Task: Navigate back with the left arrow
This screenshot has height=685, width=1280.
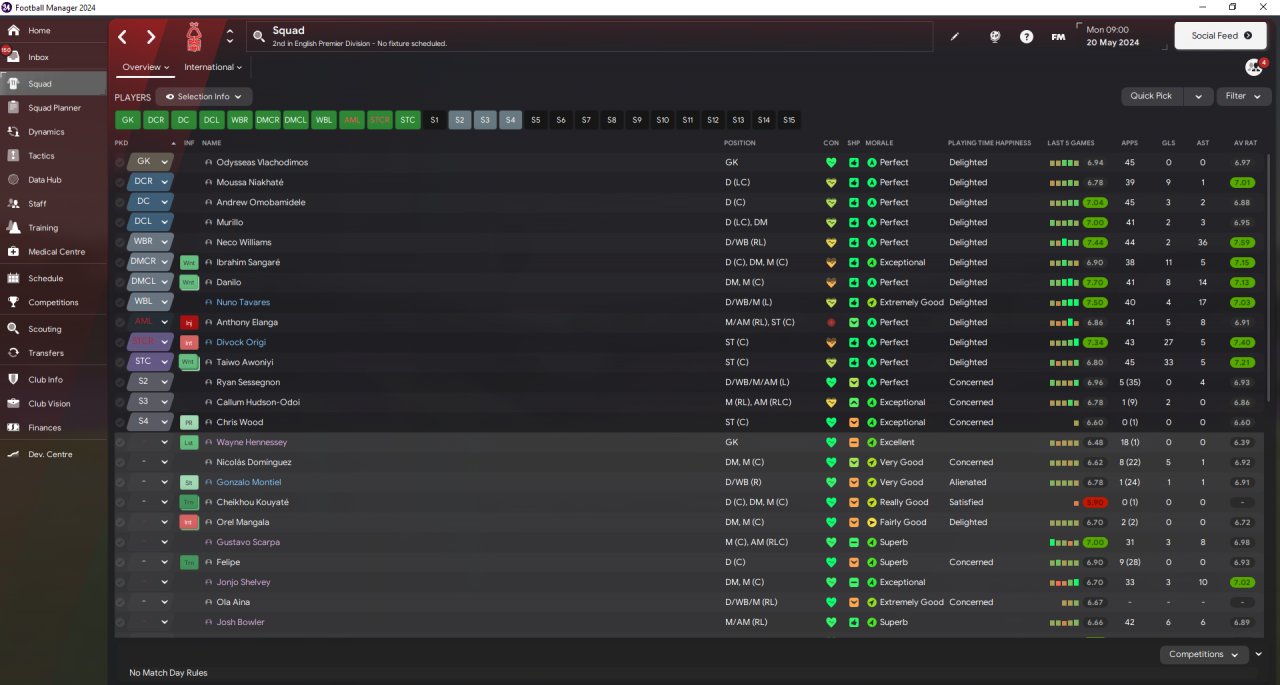Action: pos(123,37)
